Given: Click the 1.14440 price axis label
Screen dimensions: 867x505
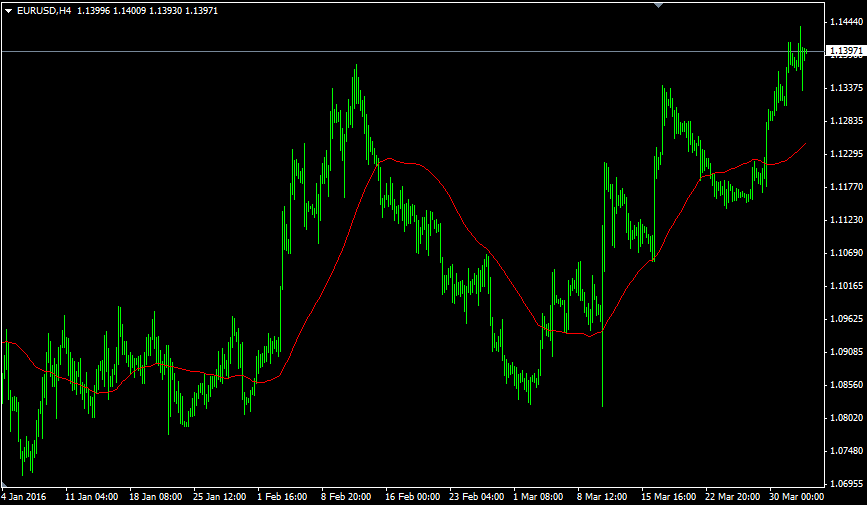Looking at the screenshot, I should [x=846, y=22].
